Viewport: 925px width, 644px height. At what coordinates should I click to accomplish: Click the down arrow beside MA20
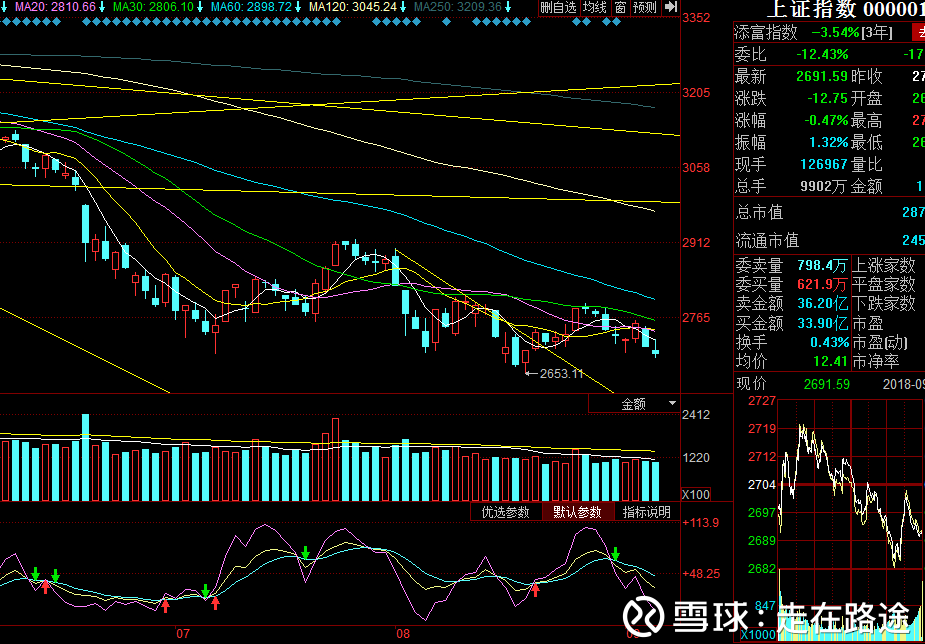(103, 7)
